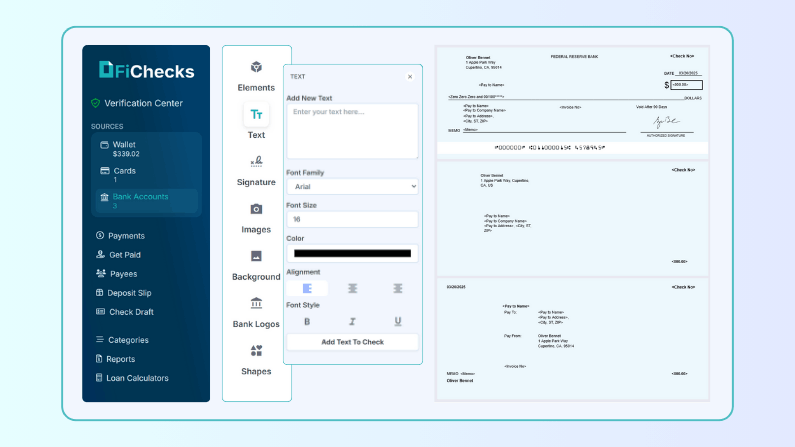Click the Loan Calculators icon

coord(99,378)
